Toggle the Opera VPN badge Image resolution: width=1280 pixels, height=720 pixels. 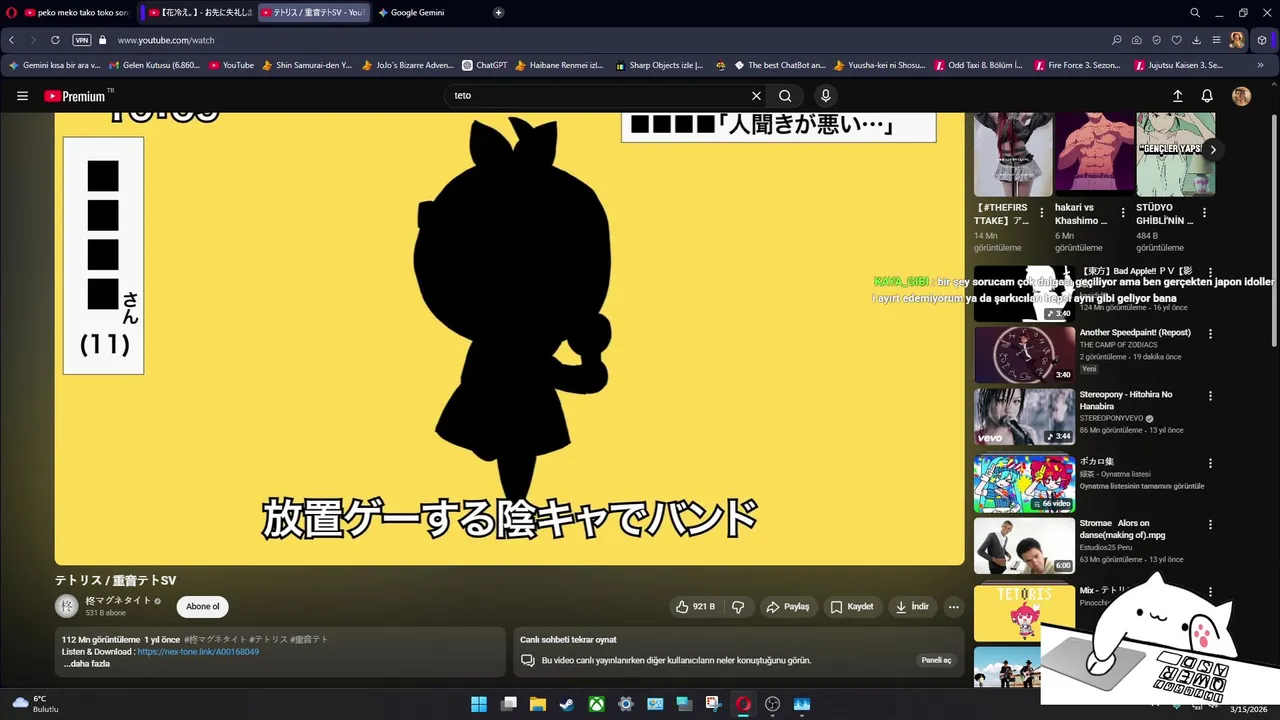[x=81, y=40]
